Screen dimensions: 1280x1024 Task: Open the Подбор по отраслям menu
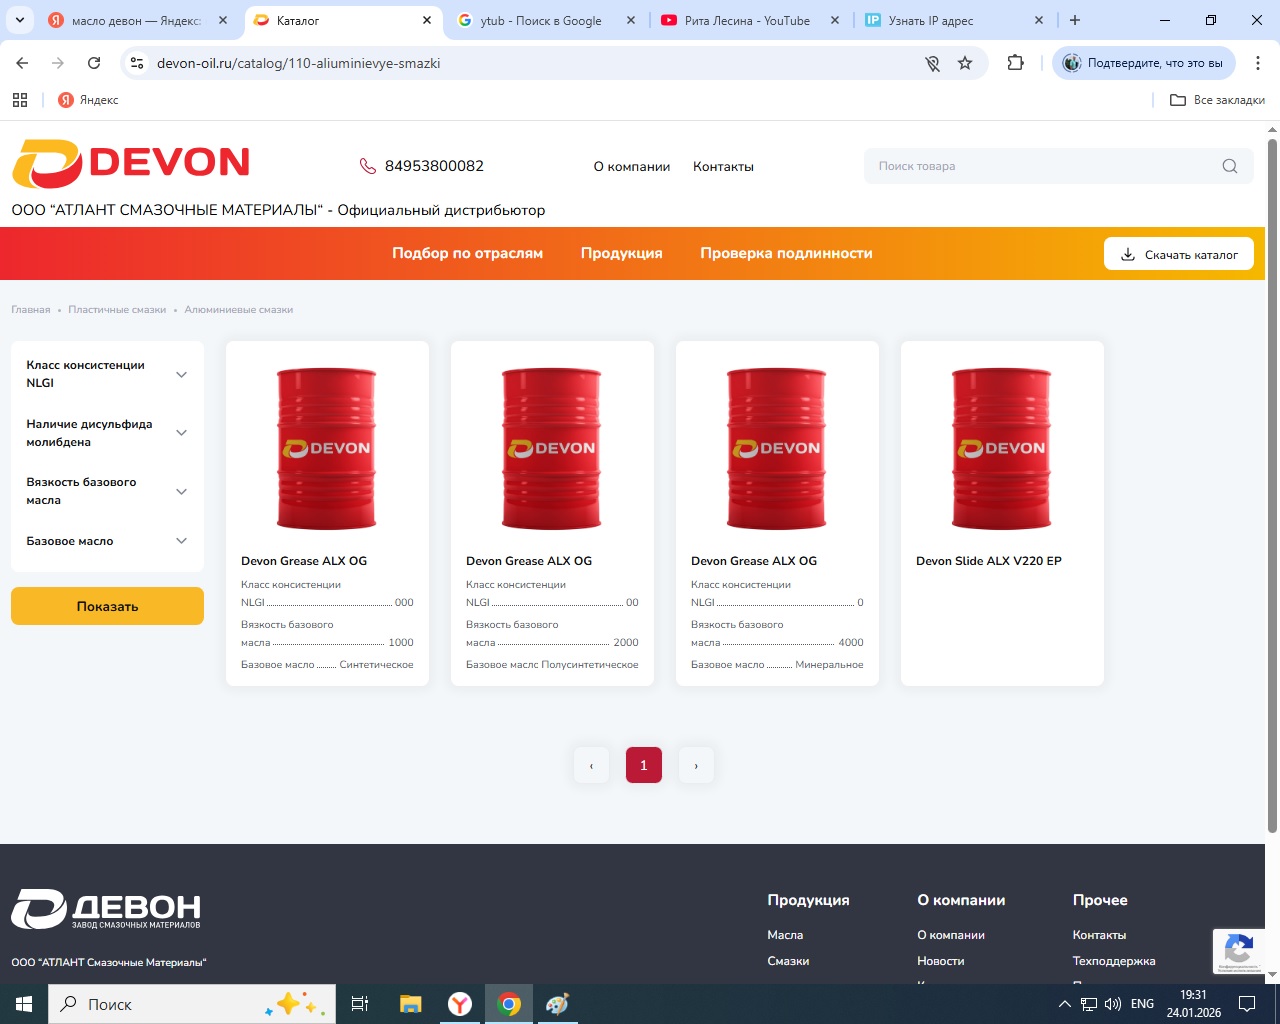point(467,253)
